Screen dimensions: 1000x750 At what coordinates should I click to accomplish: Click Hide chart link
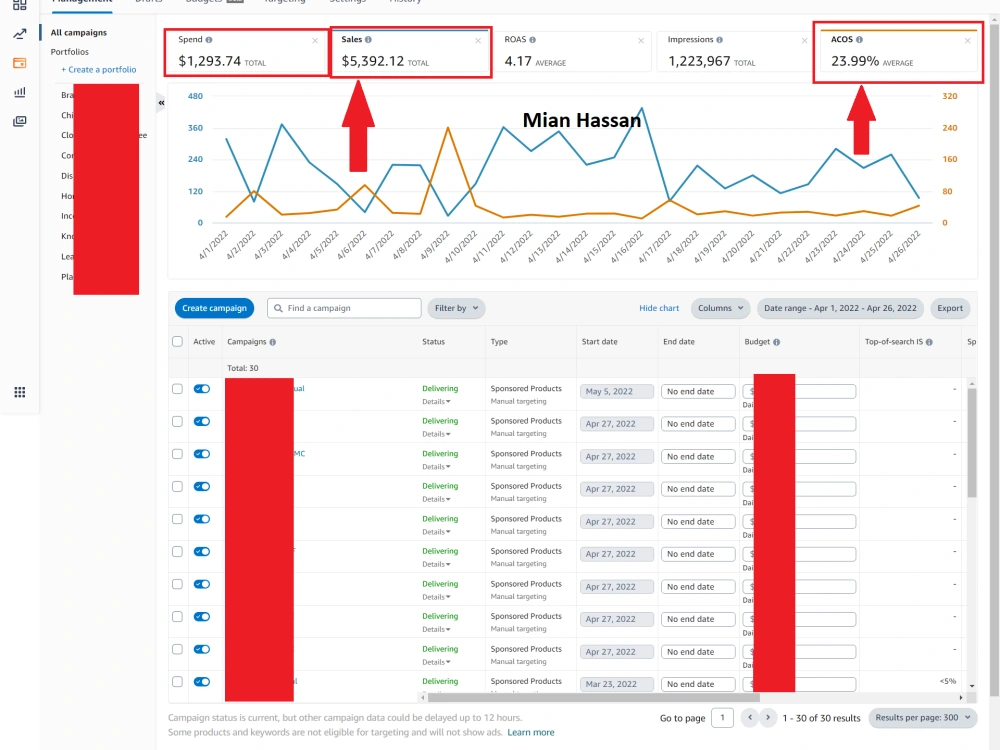pyautogui.click(x=659, y=308)
